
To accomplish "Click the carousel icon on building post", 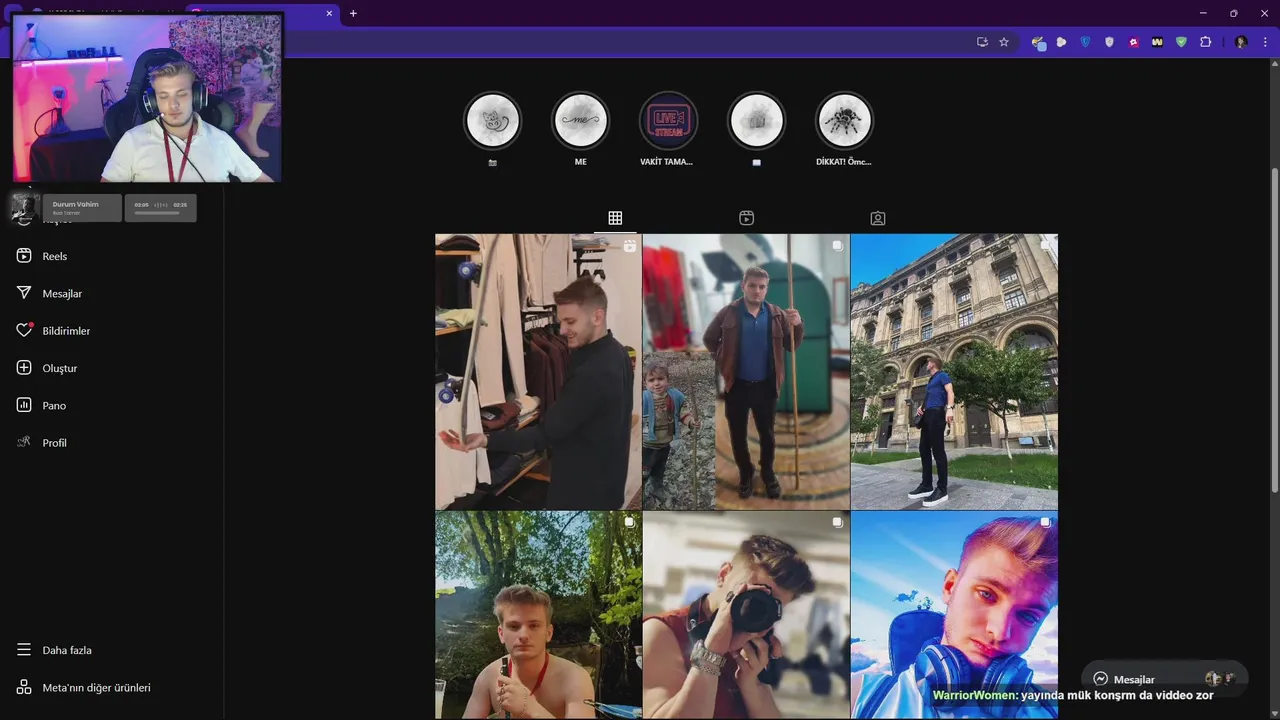I will pos(1045,245).
